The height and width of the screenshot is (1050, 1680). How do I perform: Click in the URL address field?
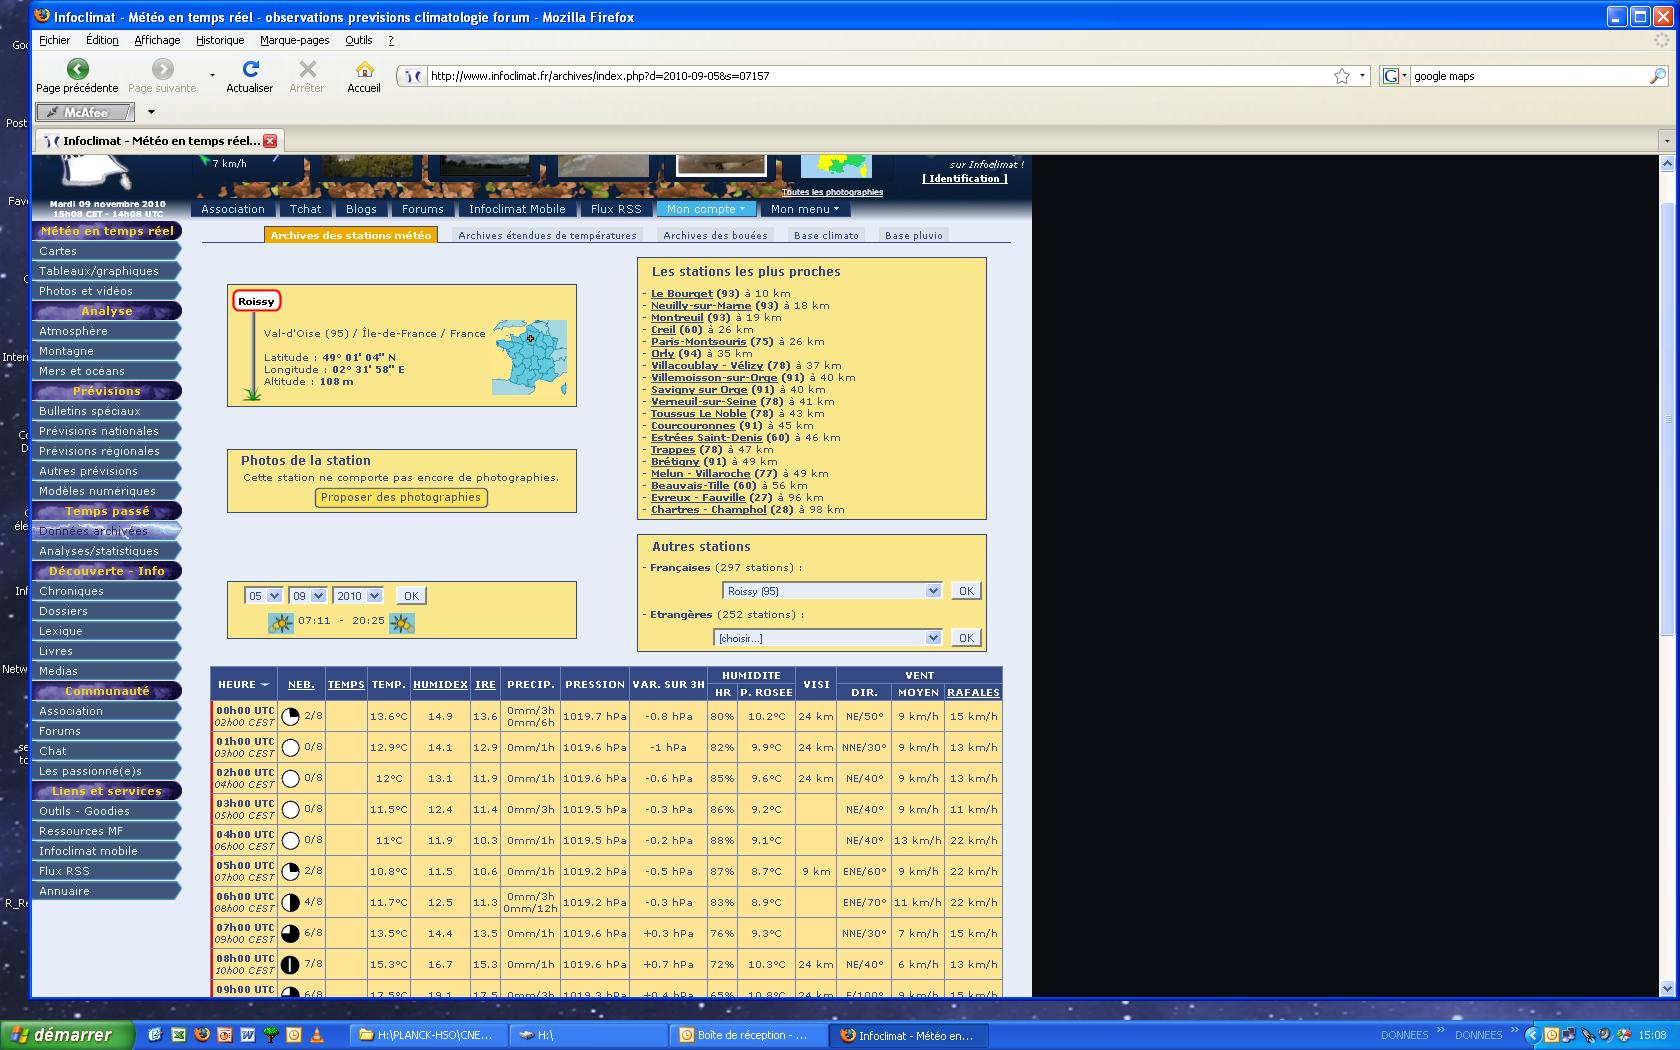pos(870,76)
